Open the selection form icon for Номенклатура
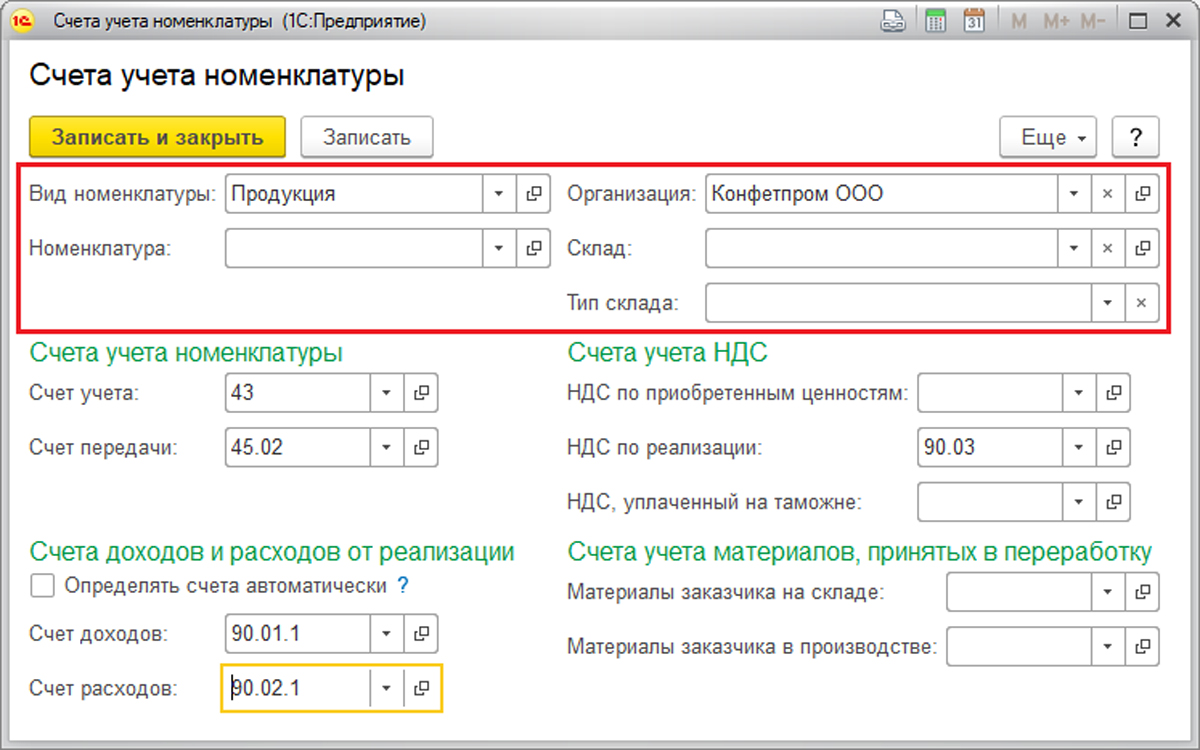Image resolution: width=1200 pixels, height=750 pixels. 534,247
